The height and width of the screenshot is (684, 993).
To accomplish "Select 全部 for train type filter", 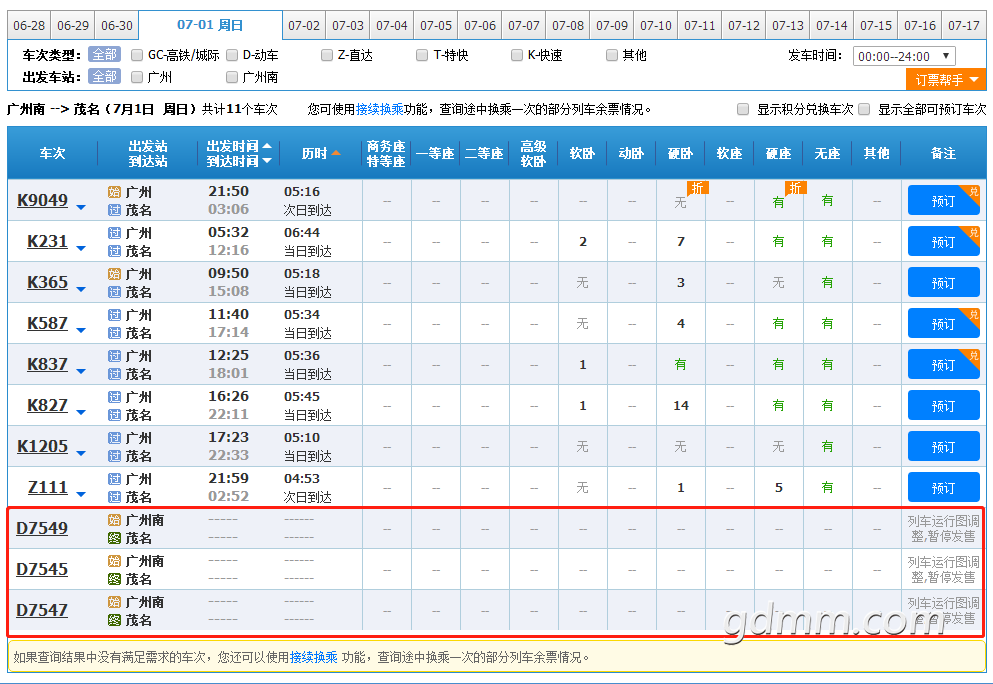I will pos(104,55).
